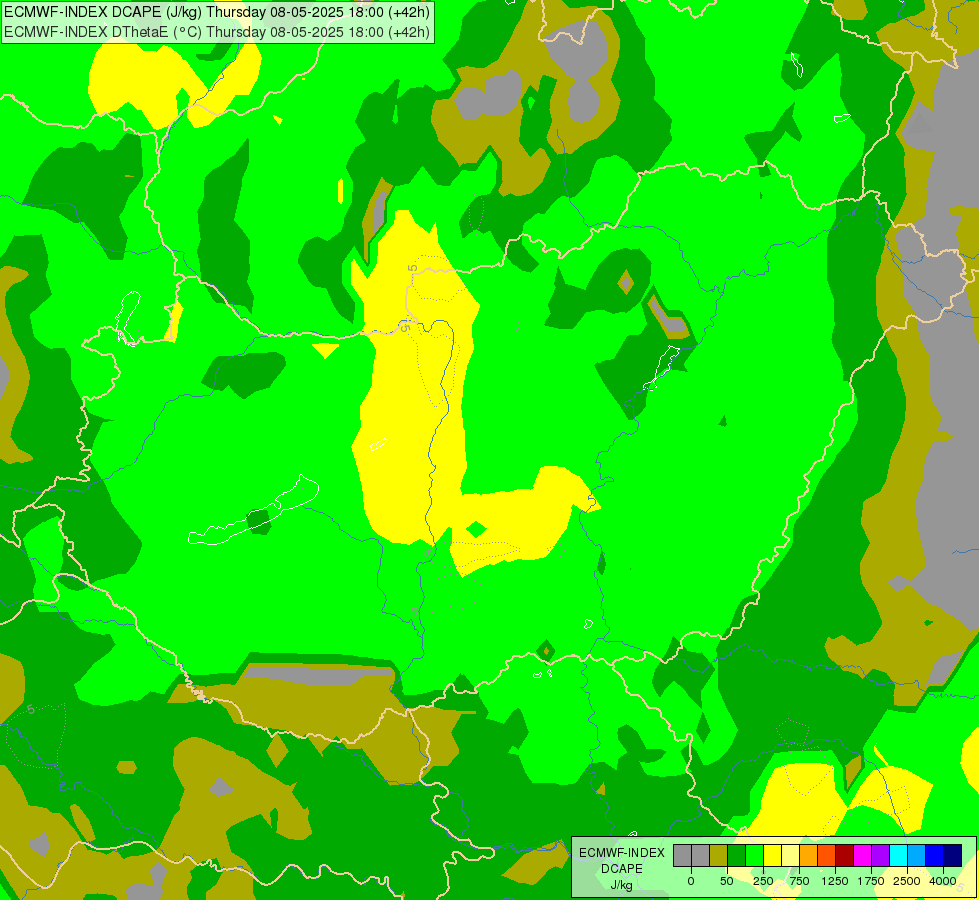Click the legend value '0'
979x900 pixels.
tap(691, 881)
